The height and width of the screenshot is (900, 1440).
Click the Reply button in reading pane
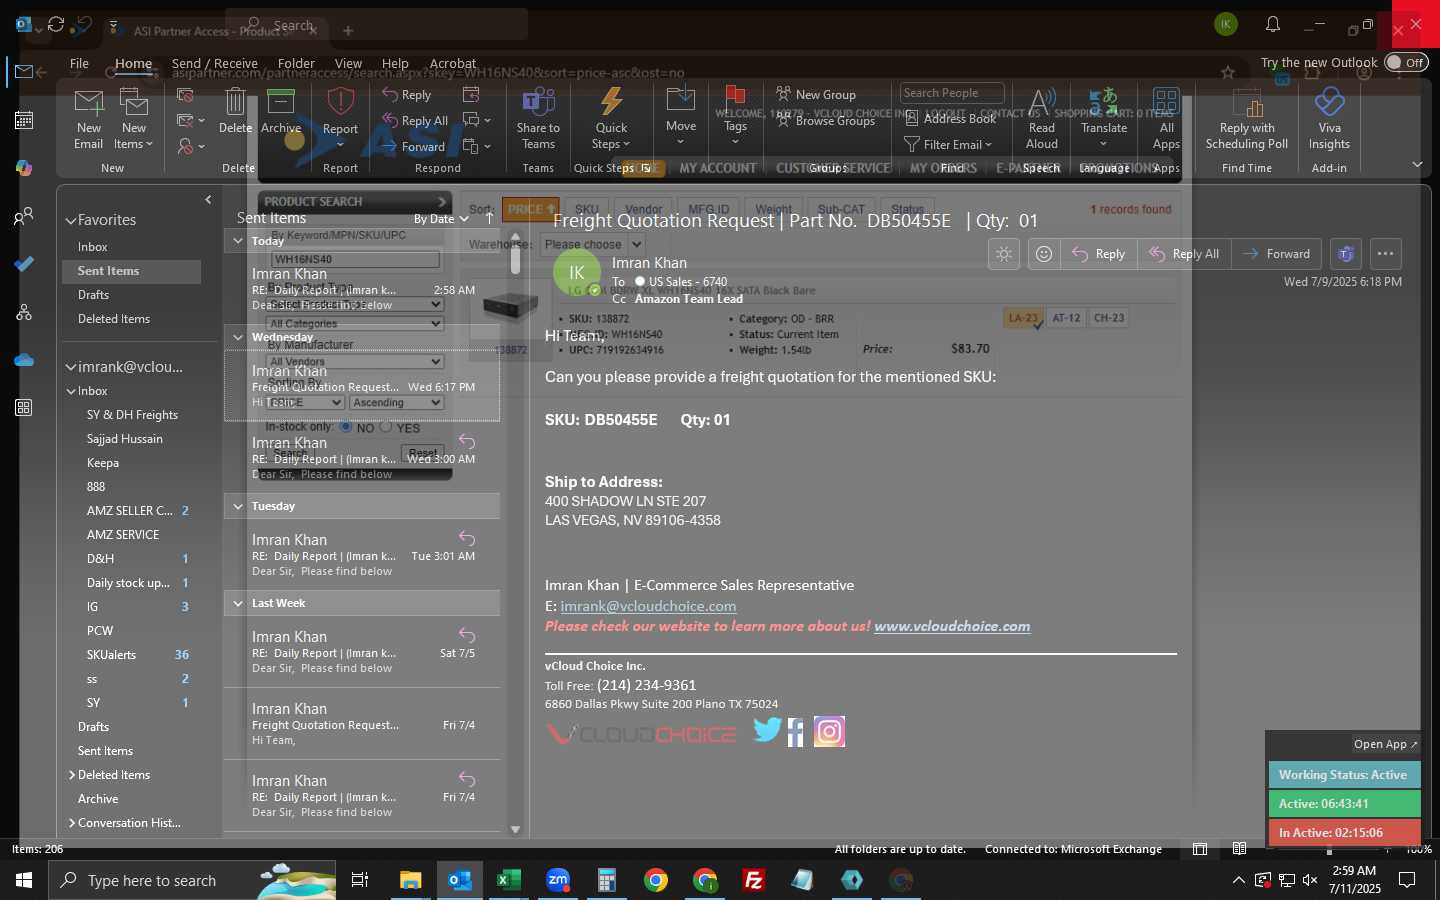(x=1098, y=254)
